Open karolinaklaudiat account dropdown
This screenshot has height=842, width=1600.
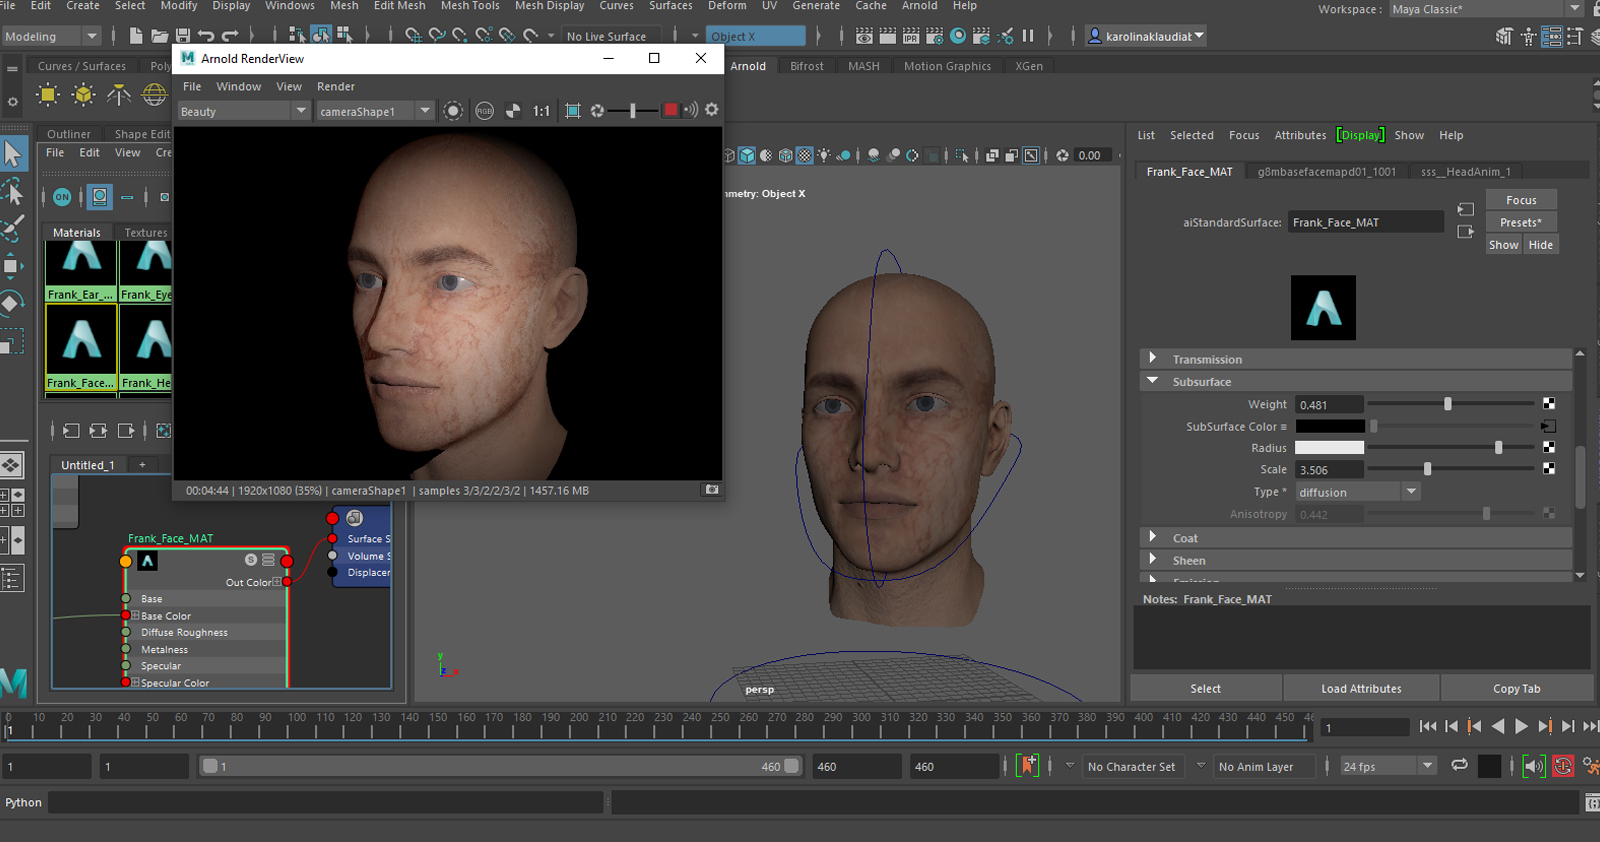coord(1146,36)
